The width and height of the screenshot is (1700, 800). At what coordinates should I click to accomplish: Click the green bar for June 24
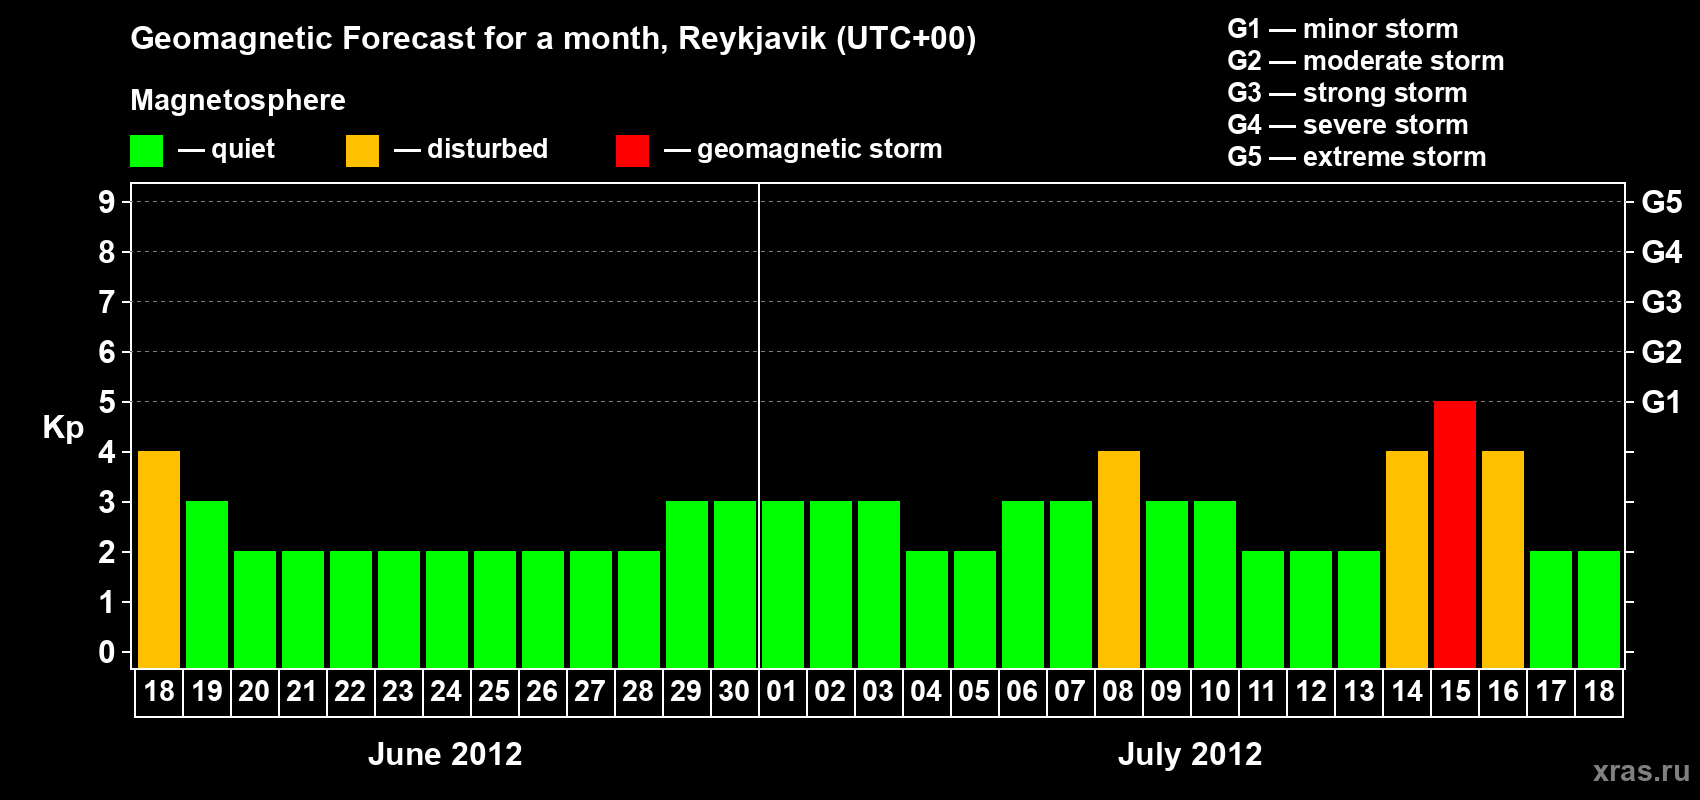447,610
